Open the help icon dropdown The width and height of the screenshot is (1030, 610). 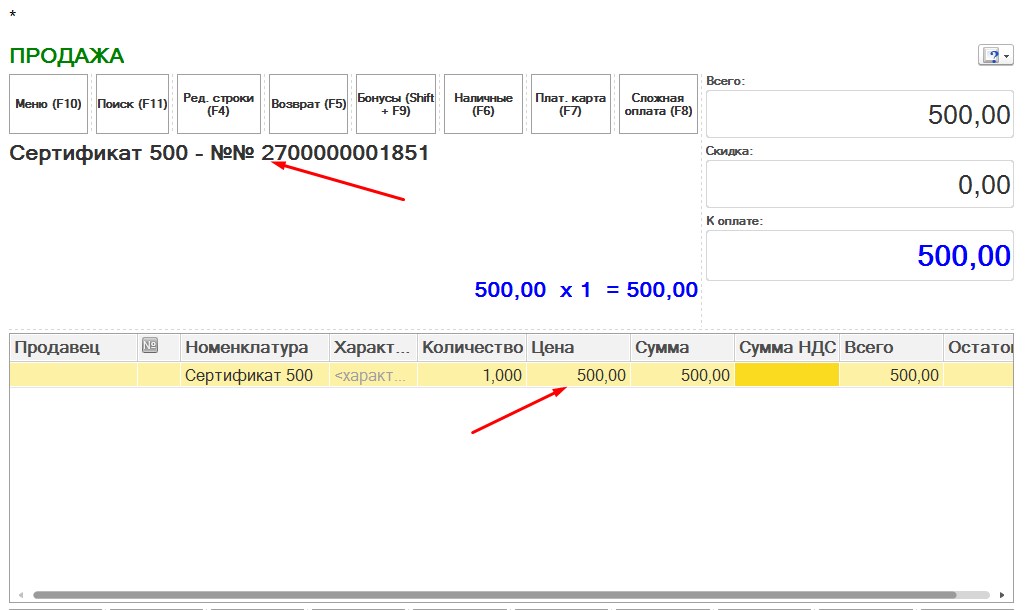(x=995, y=55)
